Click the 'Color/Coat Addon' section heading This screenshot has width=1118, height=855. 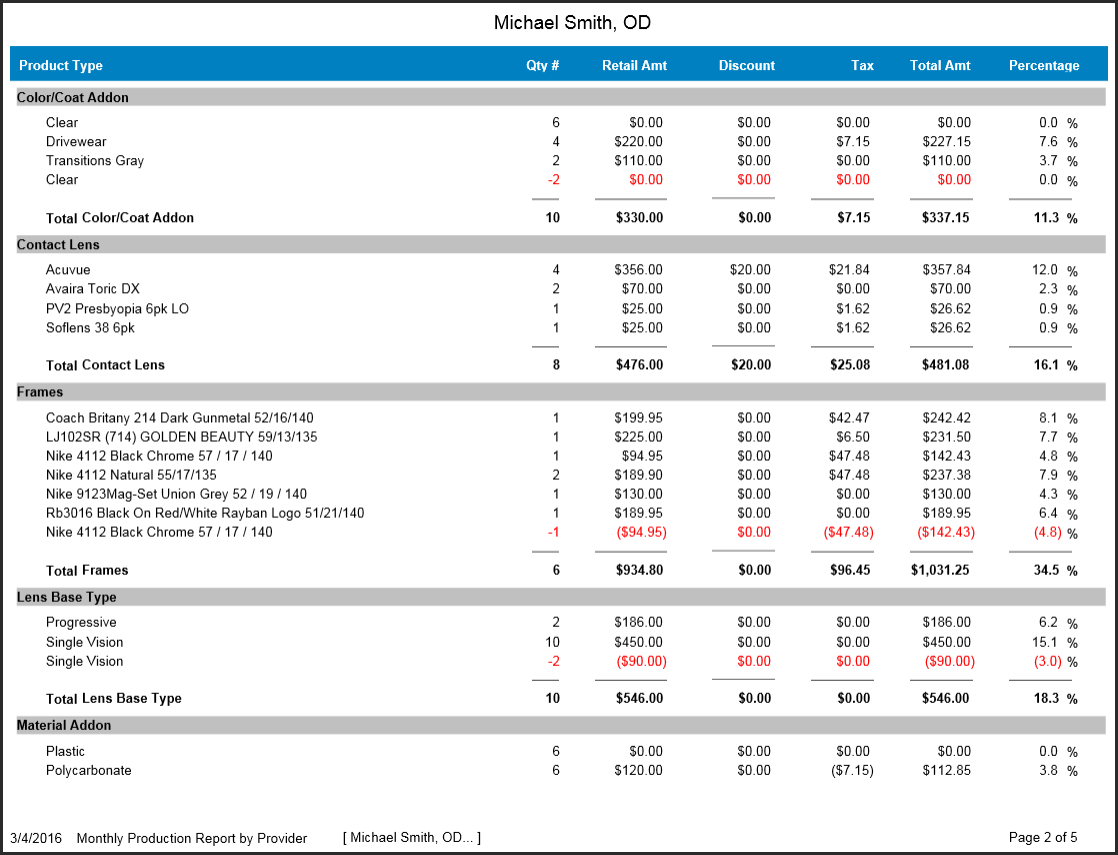point(73,98)
